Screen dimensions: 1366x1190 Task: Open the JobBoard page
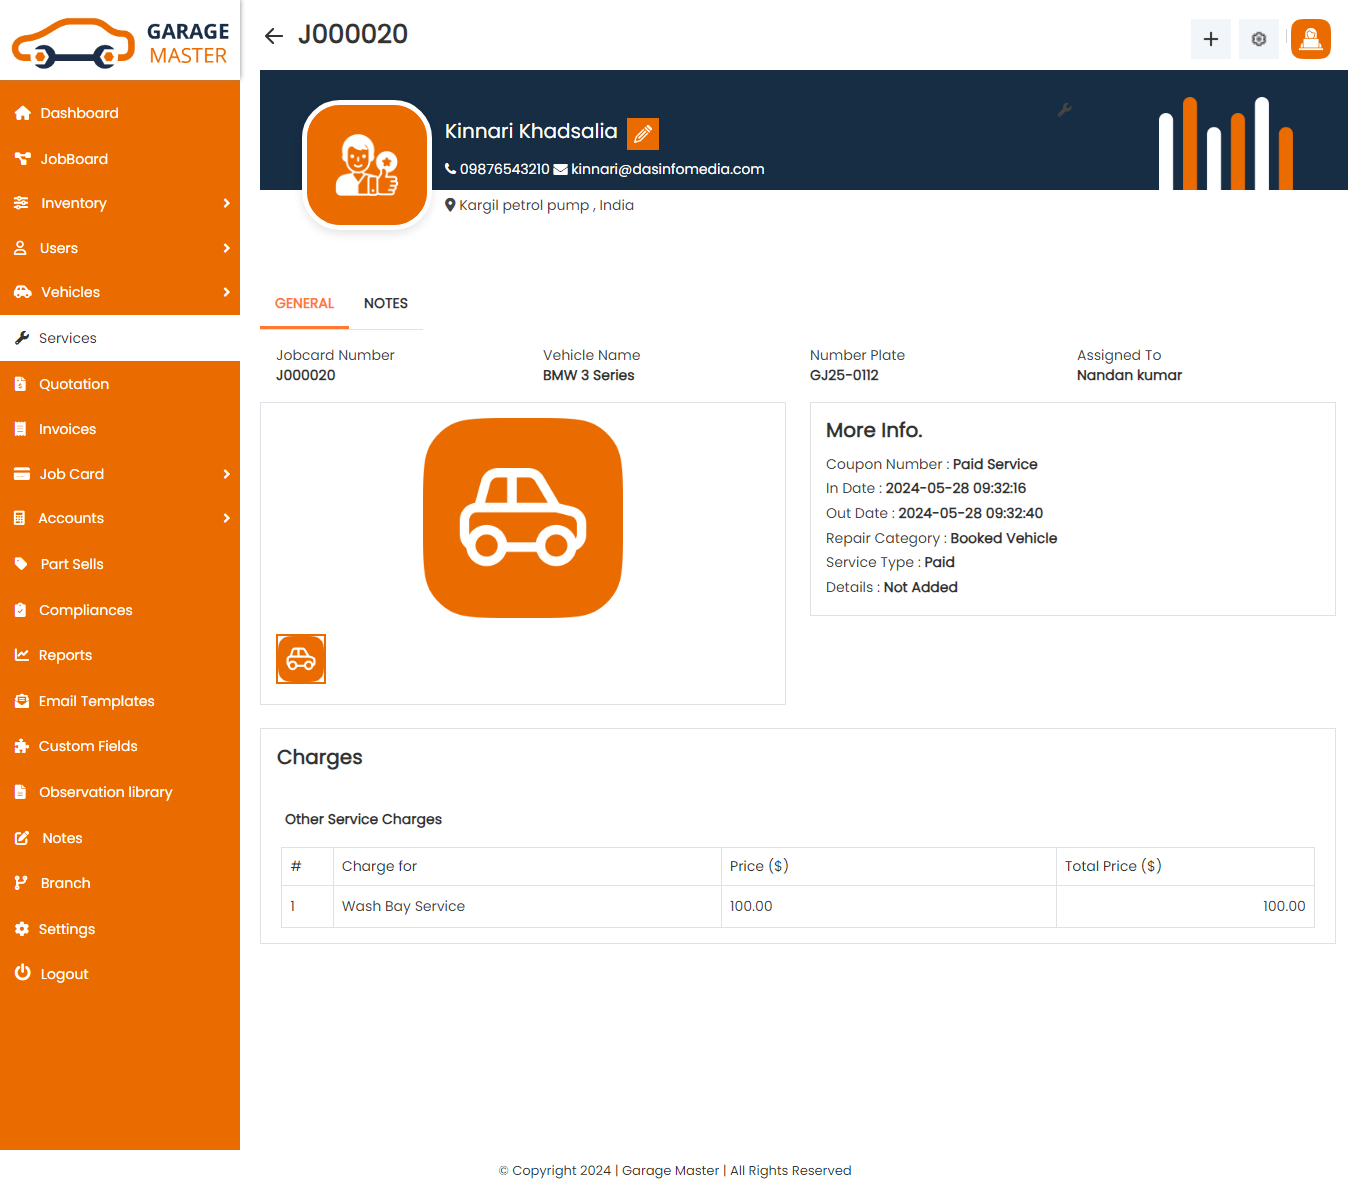point(74,159)
